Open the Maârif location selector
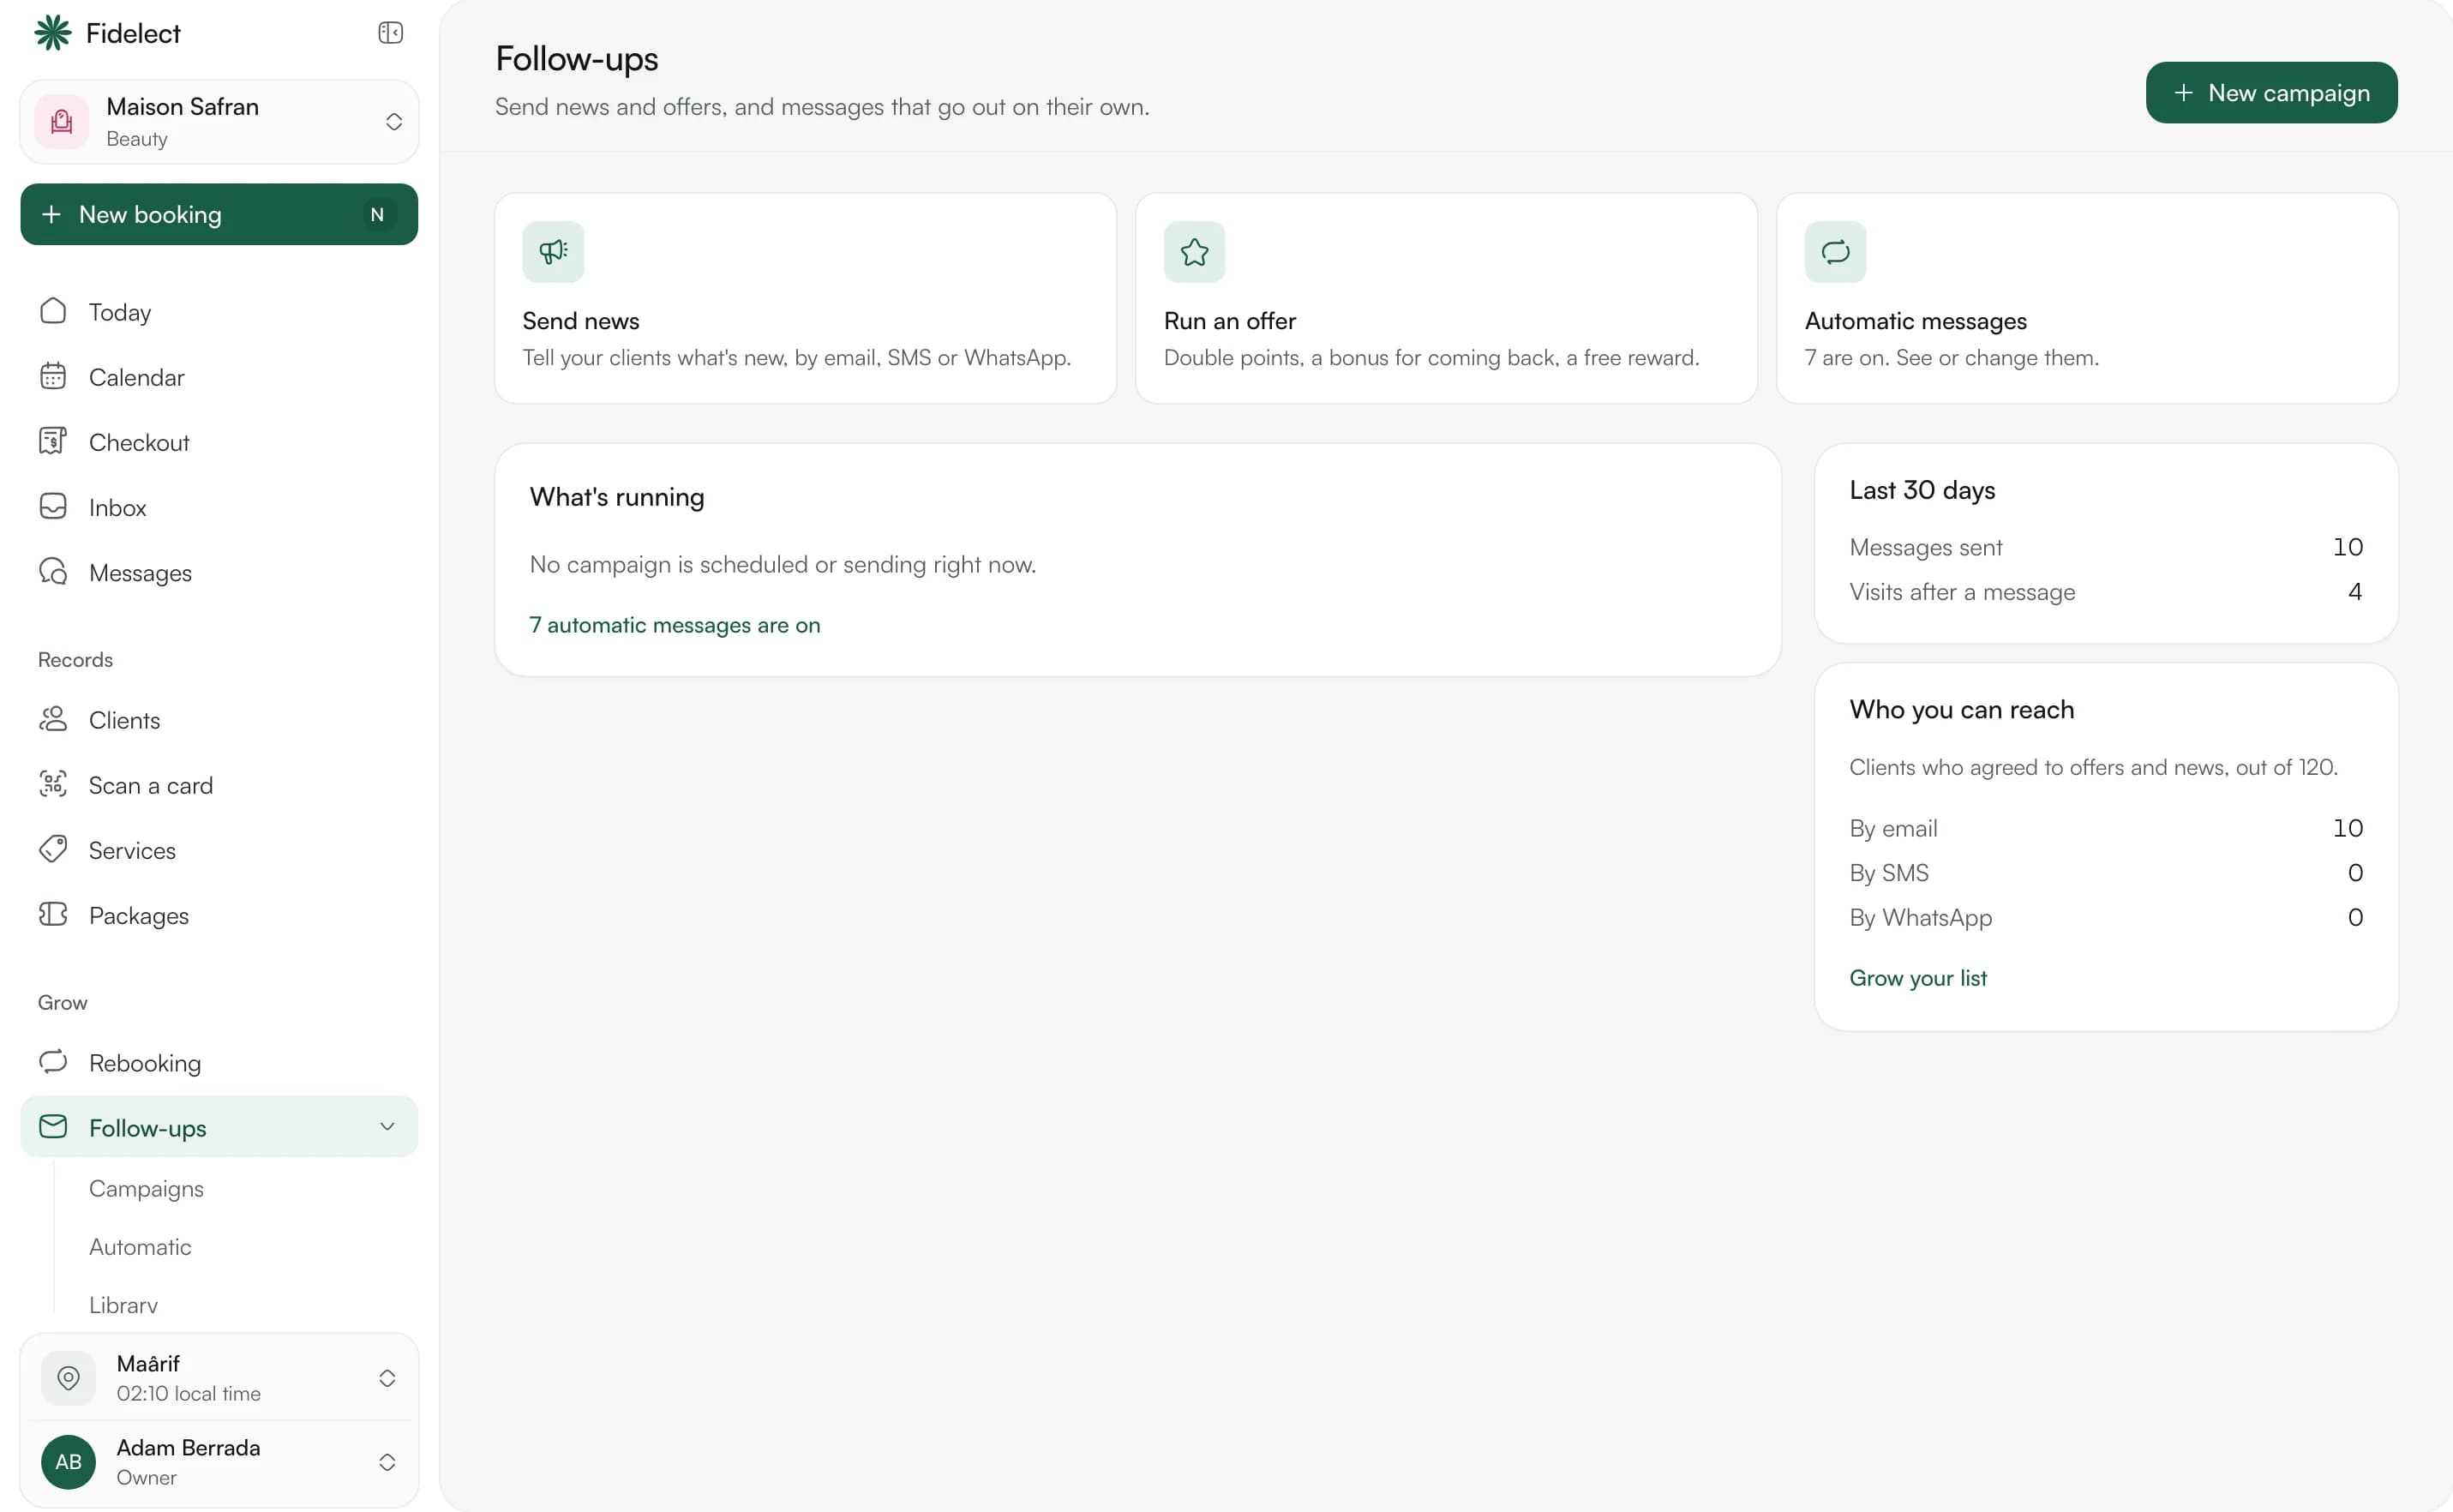The width and height of the screenshot is (2453, 1512). tap(219, 1377)
